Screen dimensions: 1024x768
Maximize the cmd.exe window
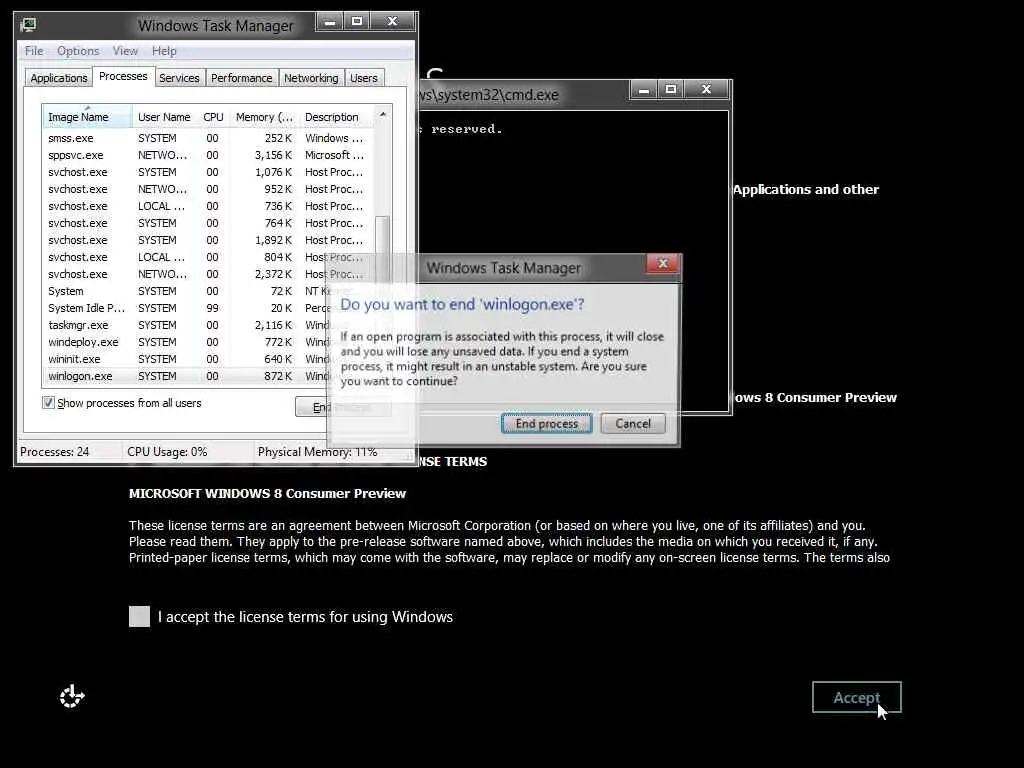click(x=671, y=89)
